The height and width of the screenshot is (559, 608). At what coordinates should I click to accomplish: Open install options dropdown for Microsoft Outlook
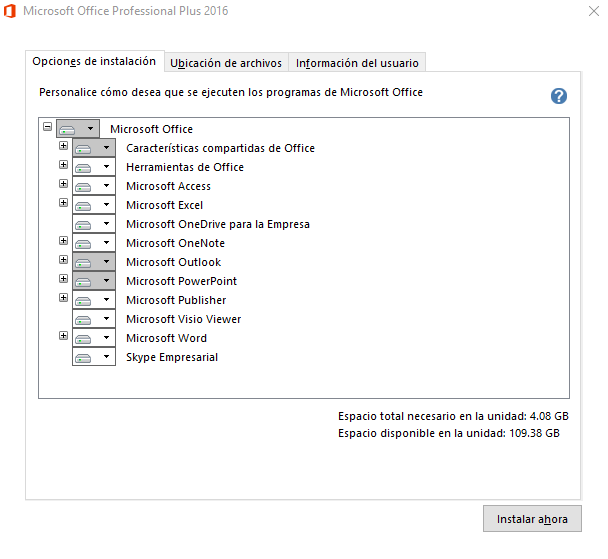tap(94, 262)
